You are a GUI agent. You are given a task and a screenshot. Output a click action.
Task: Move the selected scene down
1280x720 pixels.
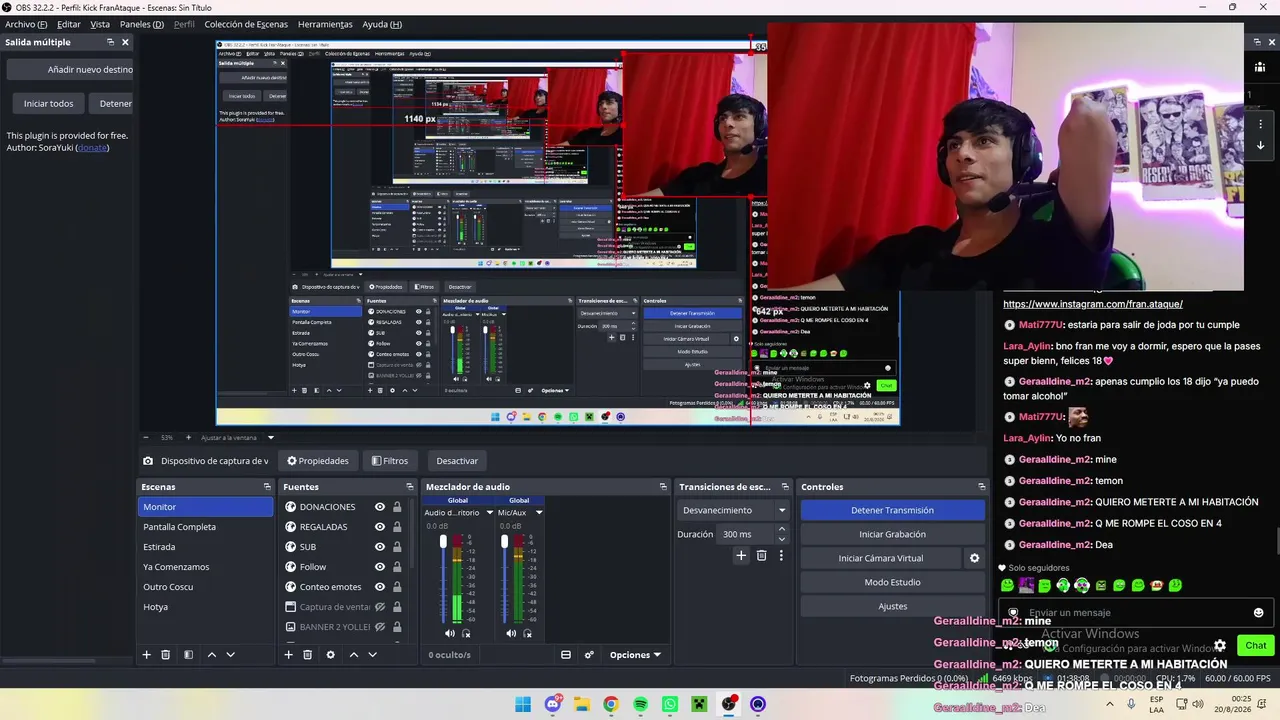click(x=230, y=655)
